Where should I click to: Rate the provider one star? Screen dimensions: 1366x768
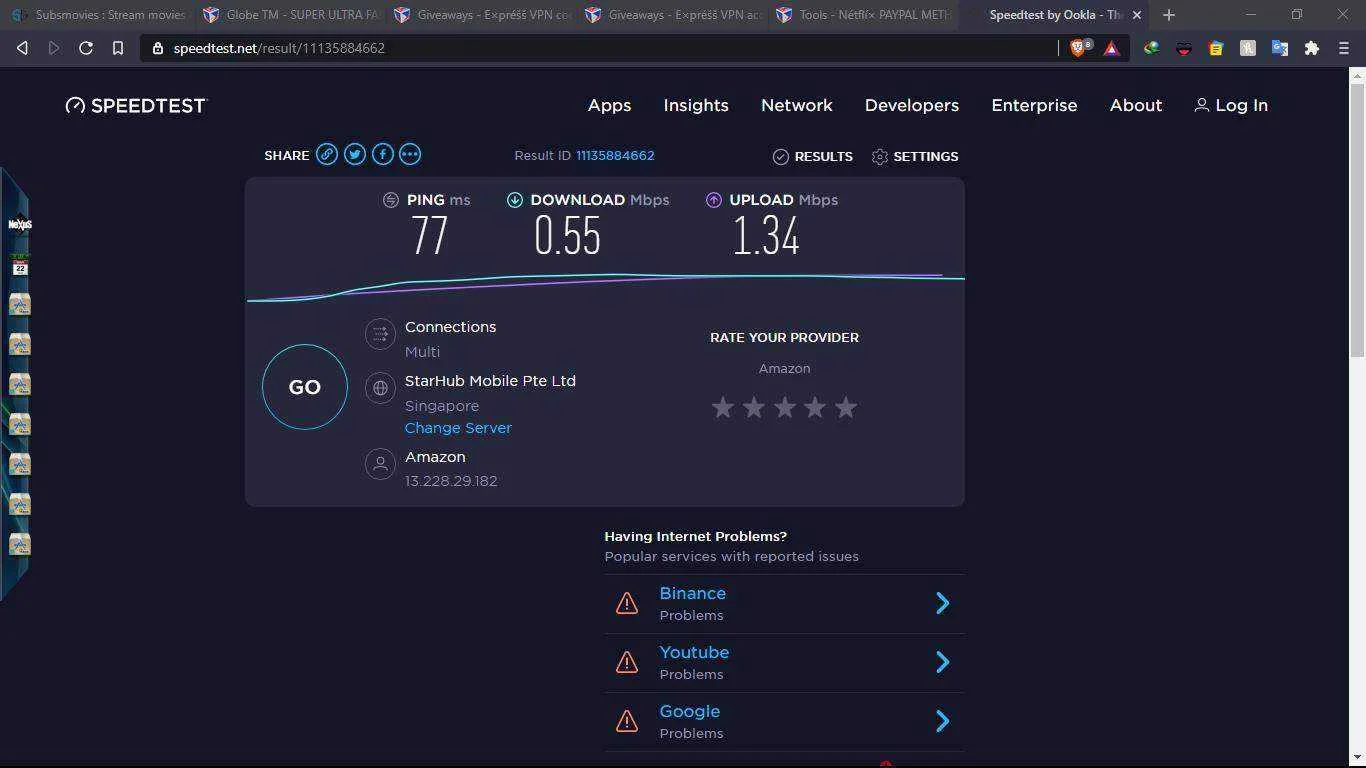723,407
